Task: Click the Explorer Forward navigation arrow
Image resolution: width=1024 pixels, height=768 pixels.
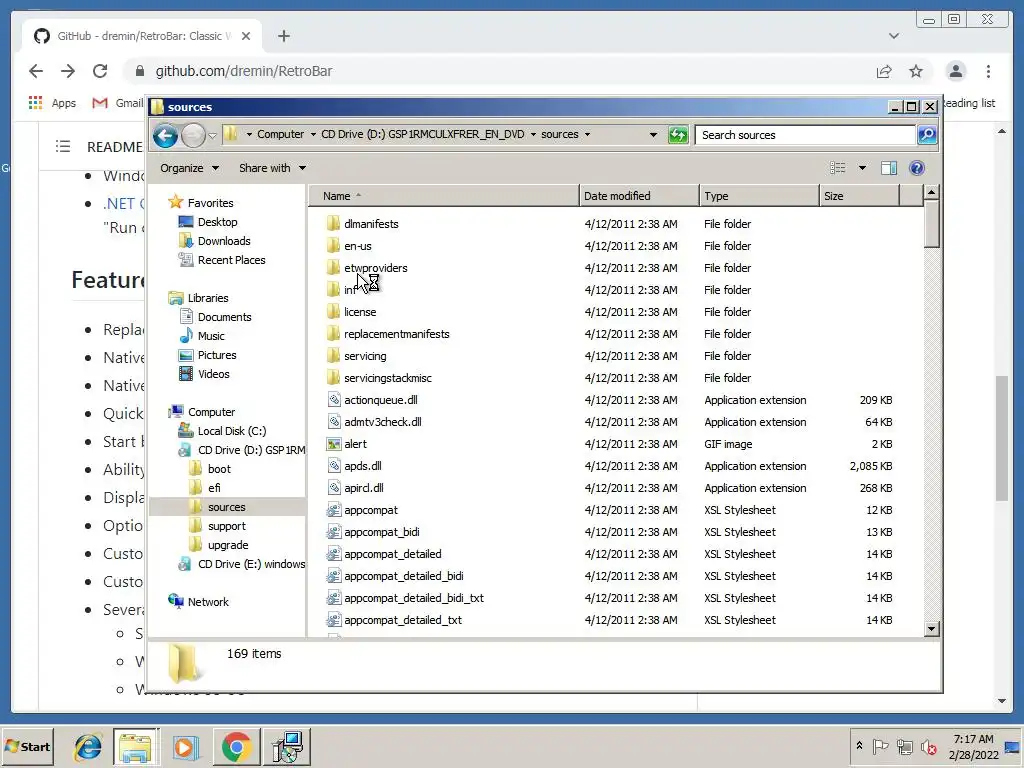Action: point(193,135)
